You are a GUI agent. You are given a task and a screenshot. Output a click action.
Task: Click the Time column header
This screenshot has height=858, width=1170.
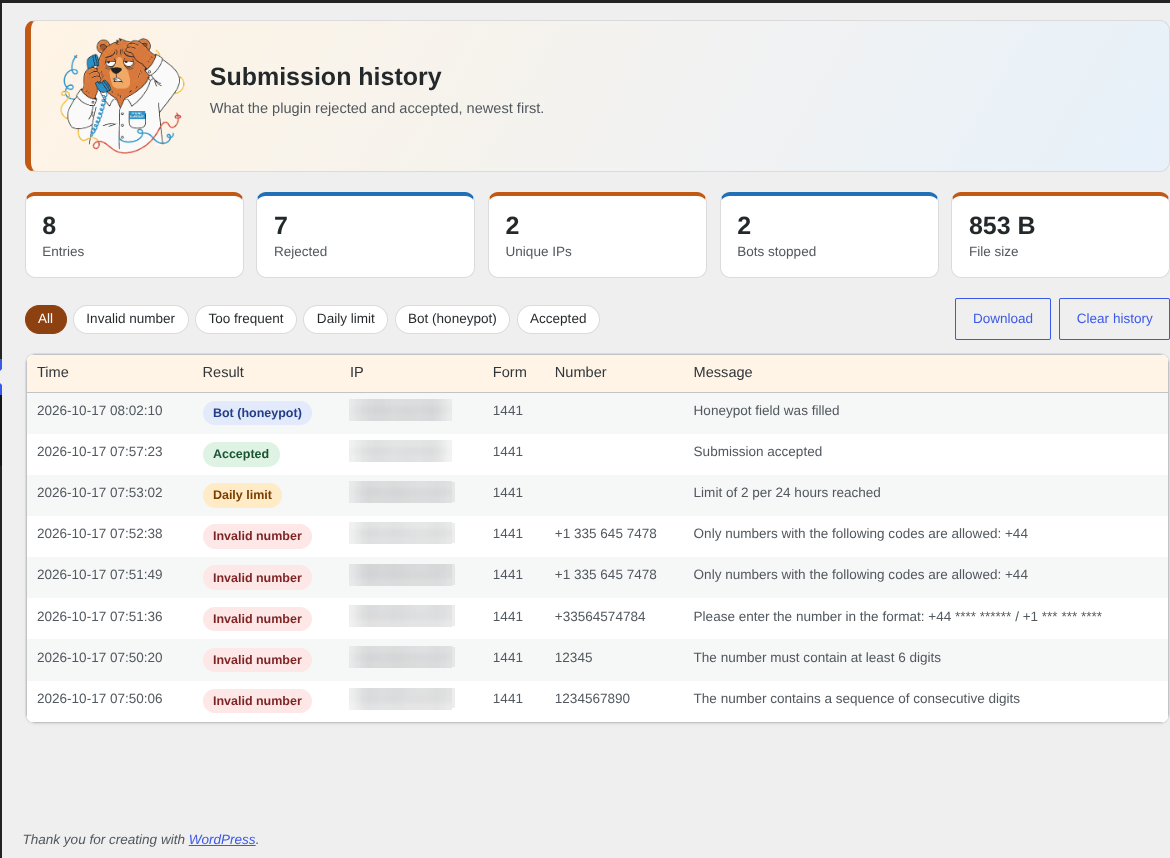pyautogui.click(x=53, y=372)
